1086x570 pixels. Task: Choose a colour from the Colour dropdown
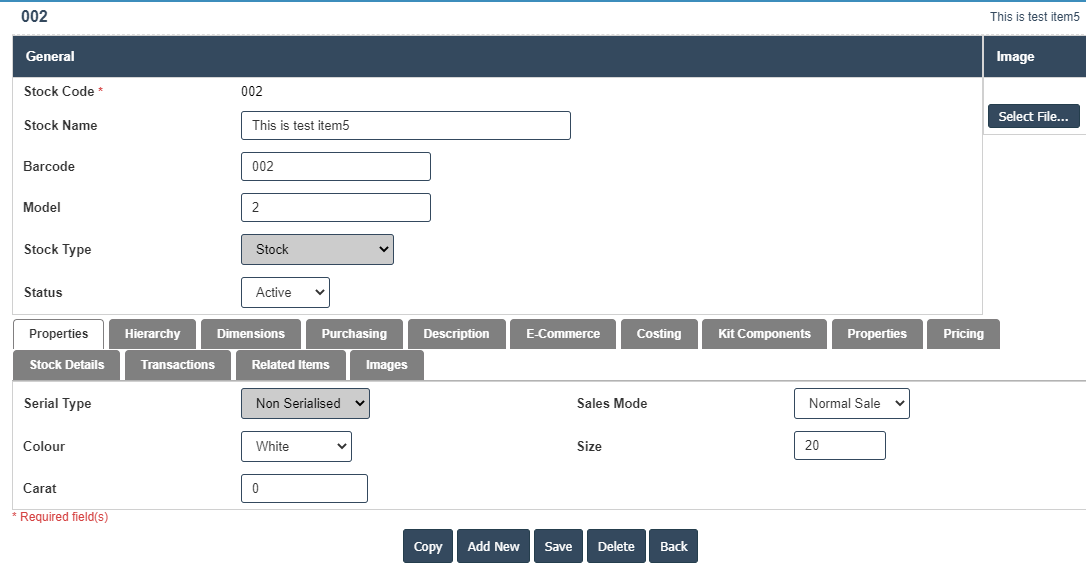coord(296,447)
